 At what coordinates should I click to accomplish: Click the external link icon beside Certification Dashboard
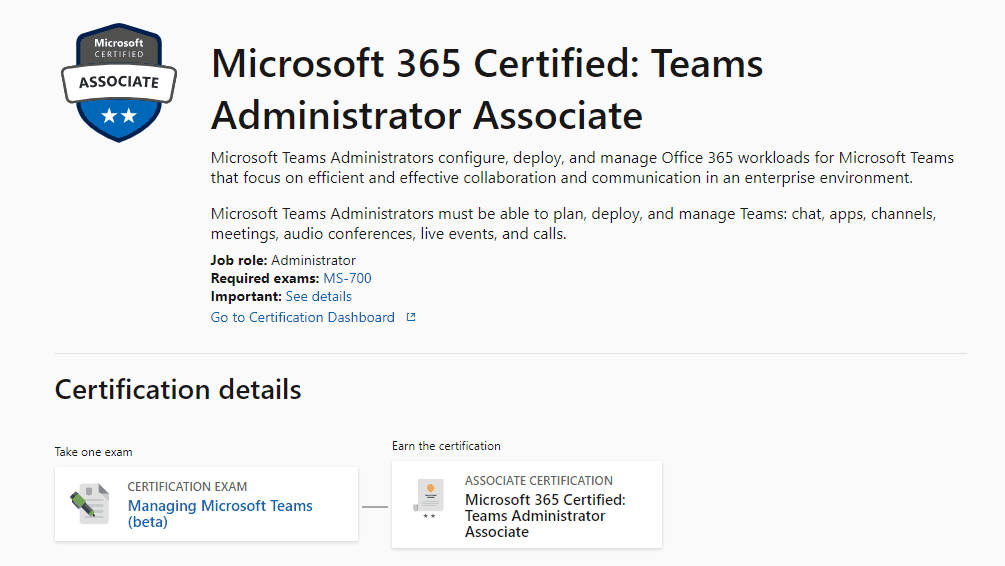410,317
